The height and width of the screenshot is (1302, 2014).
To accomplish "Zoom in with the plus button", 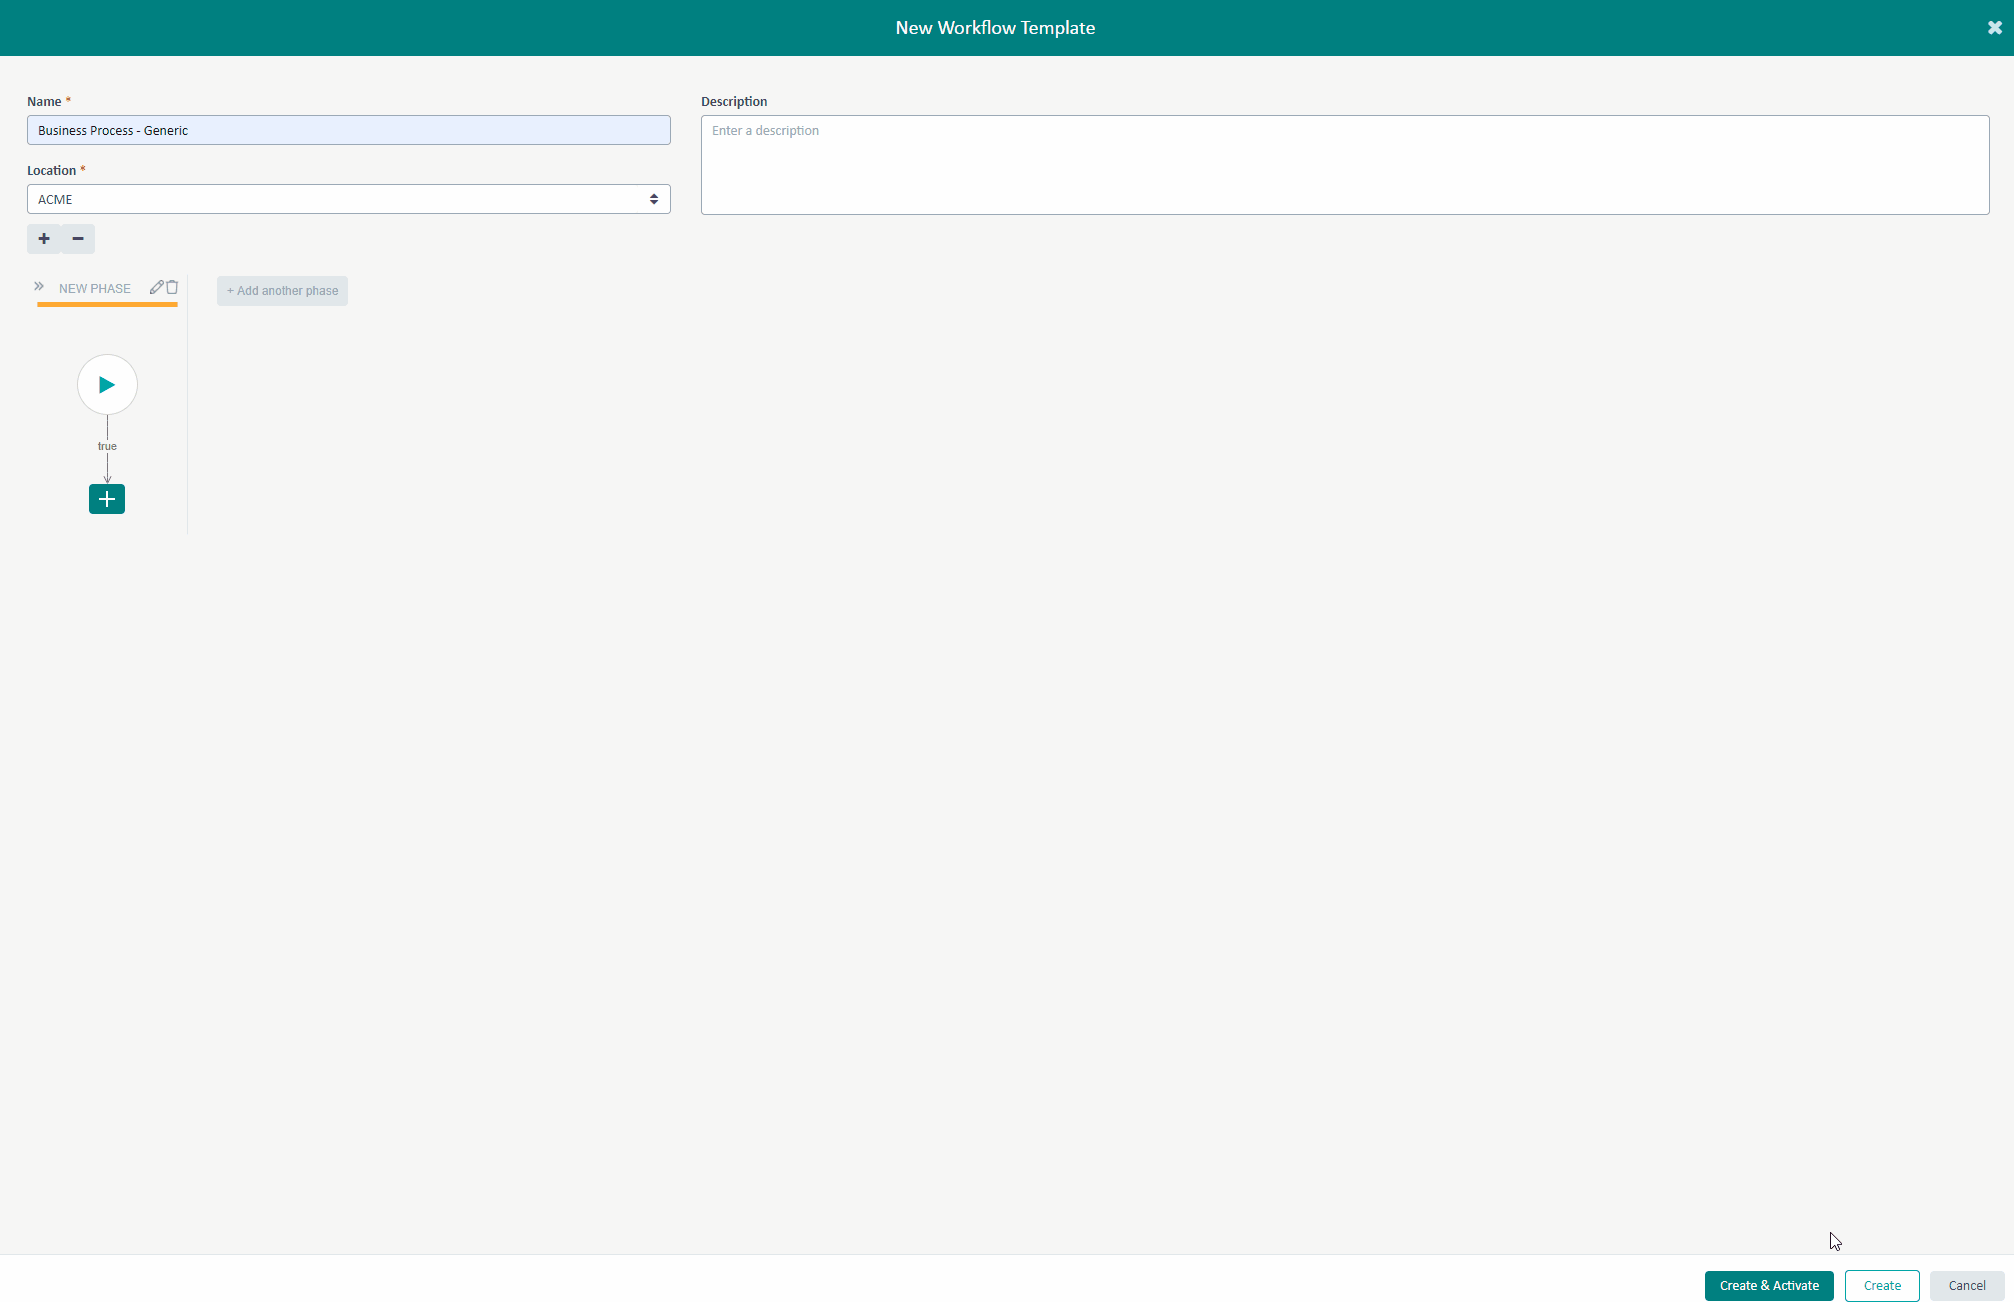I will pyautogui.click(x=44, y=239).
